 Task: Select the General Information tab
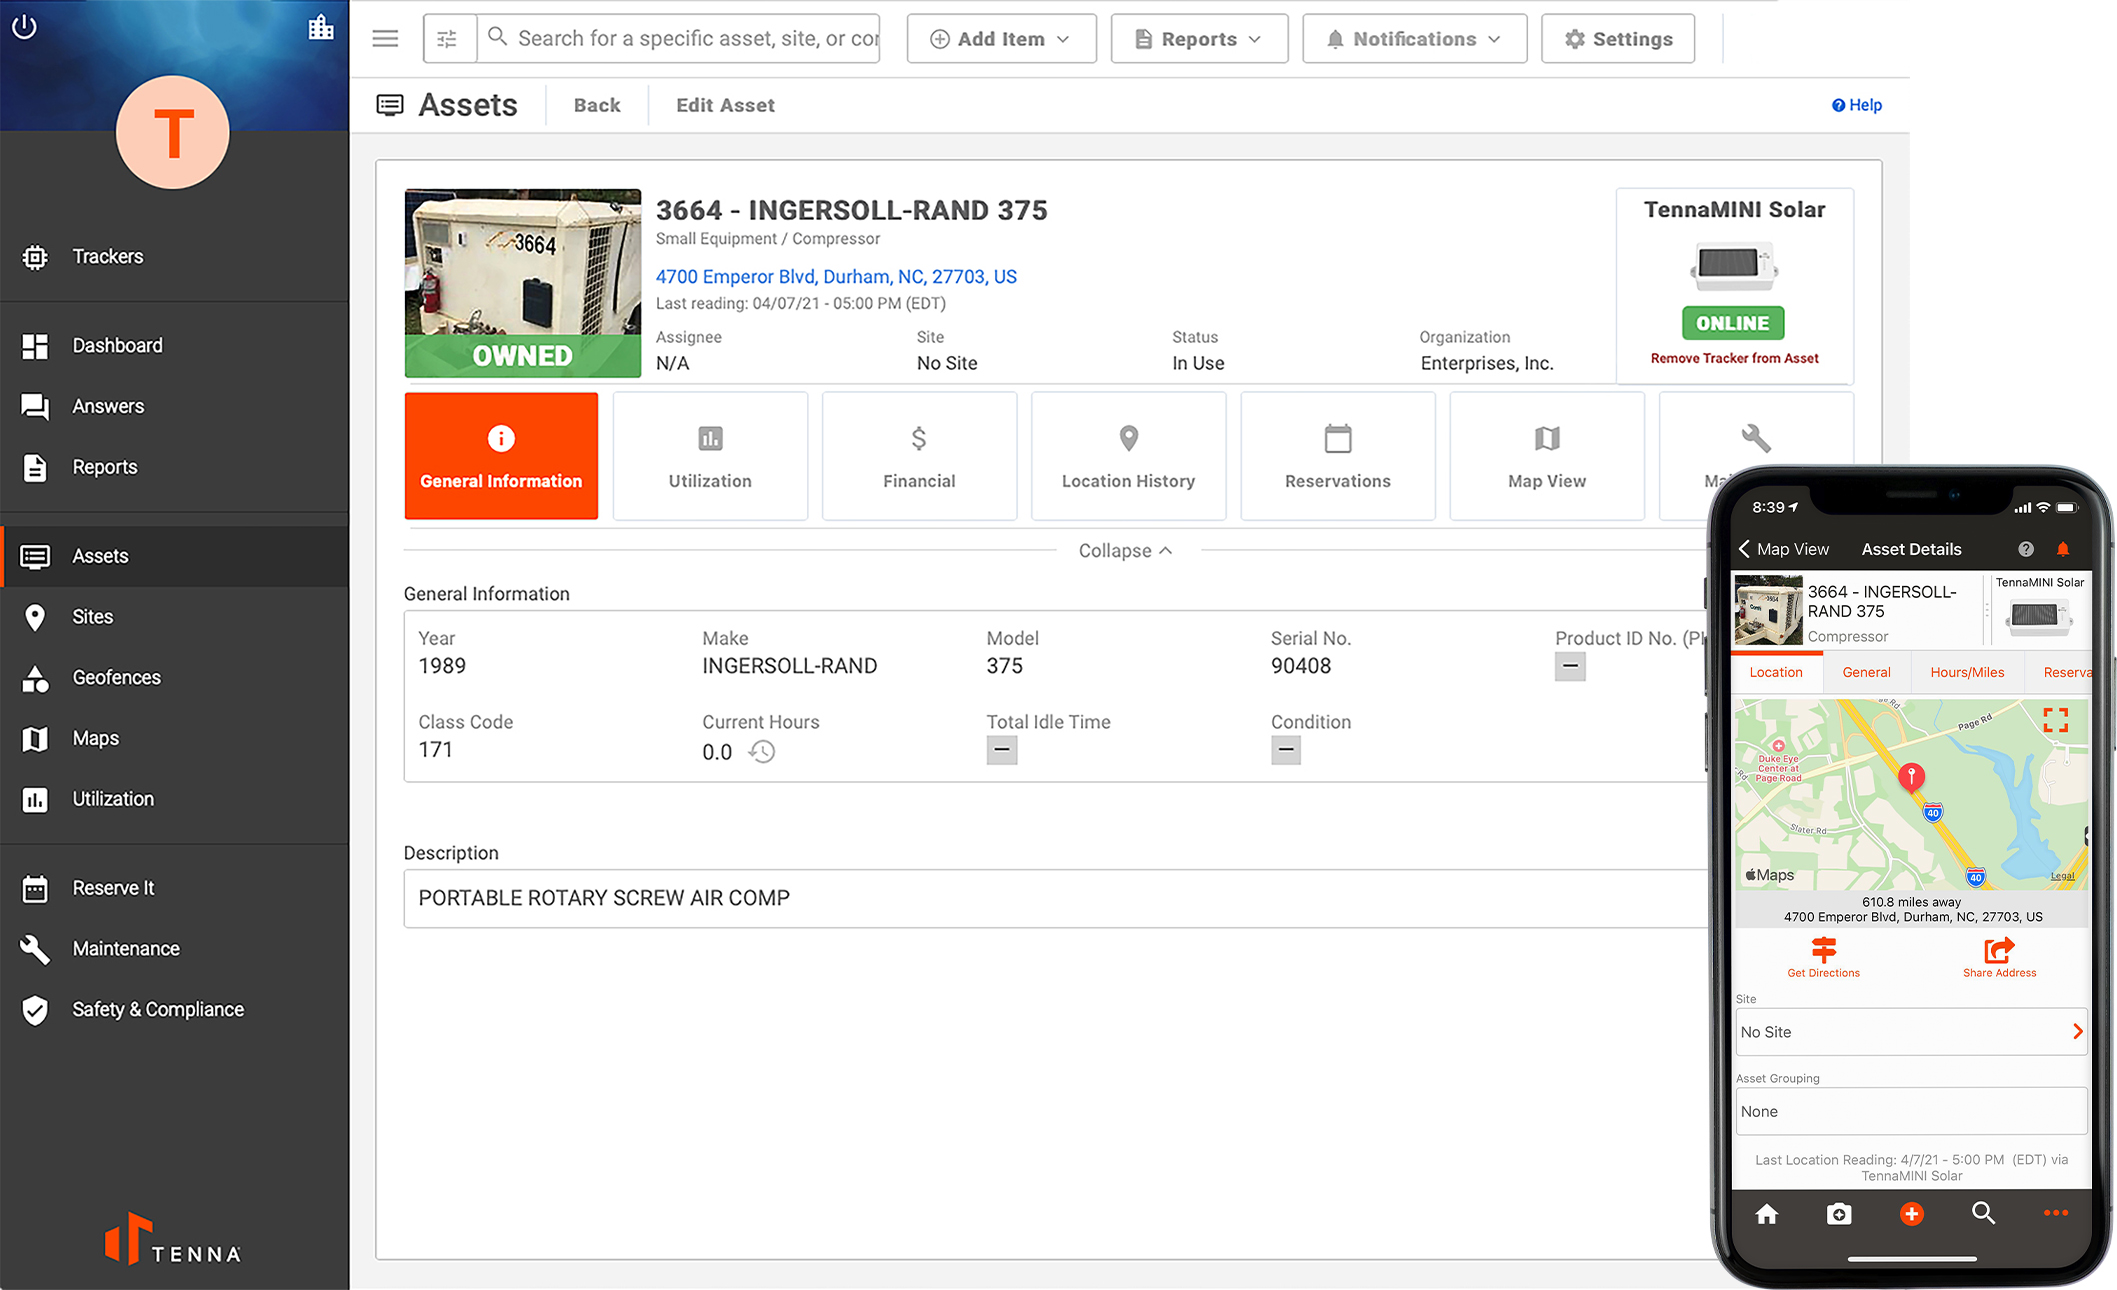click(501, 456)
